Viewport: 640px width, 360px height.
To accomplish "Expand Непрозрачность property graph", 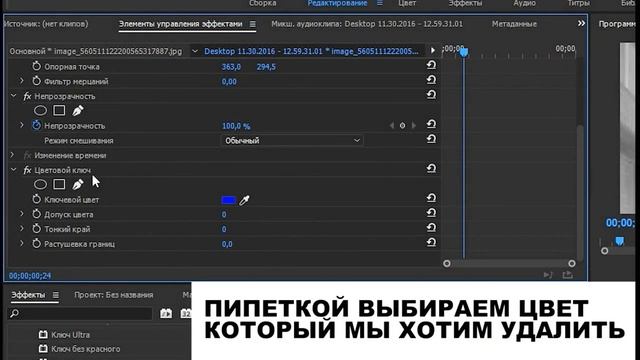I will click(22, 125).
